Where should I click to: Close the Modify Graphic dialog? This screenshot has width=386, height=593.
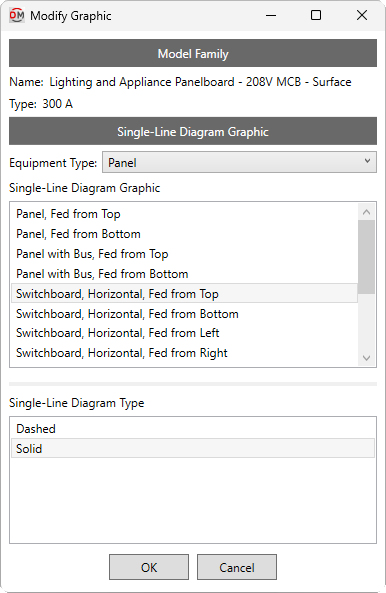coord(362,16)
